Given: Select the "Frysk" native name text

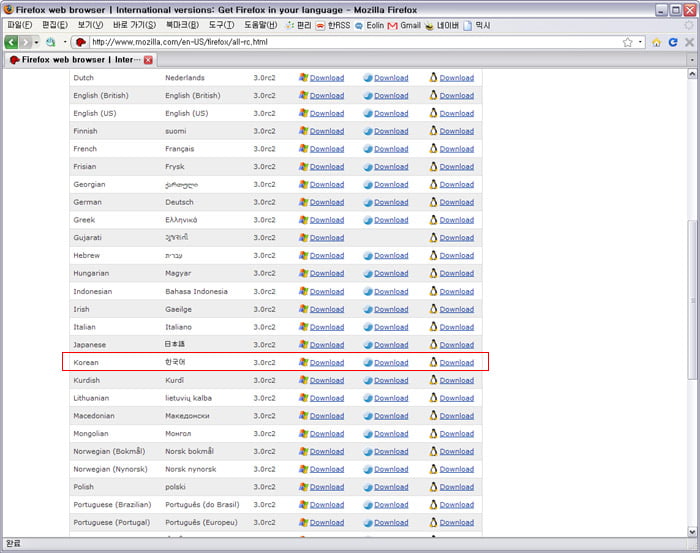Looking at the screenshot, I should click(175, 166).
